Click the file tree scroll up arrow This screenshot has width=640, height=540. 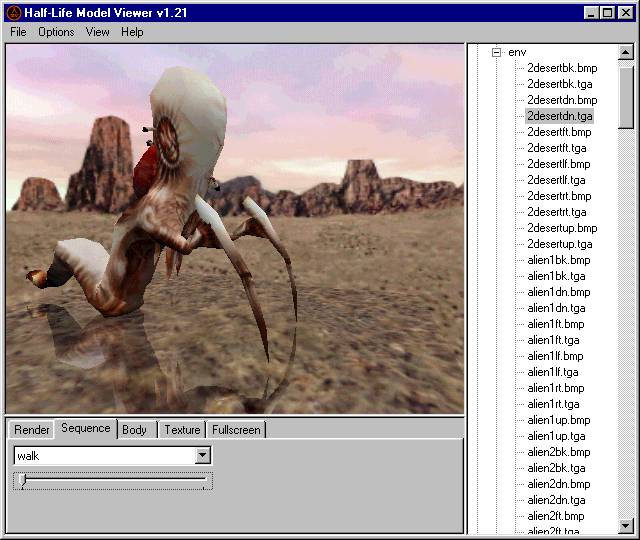[626, 52]
